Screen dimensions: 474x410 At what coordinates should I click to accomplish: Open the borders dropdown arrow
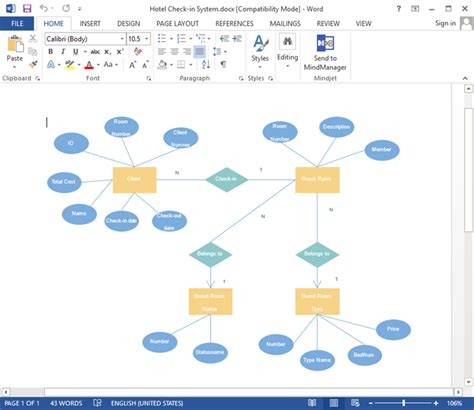click(x=191, y=65)
